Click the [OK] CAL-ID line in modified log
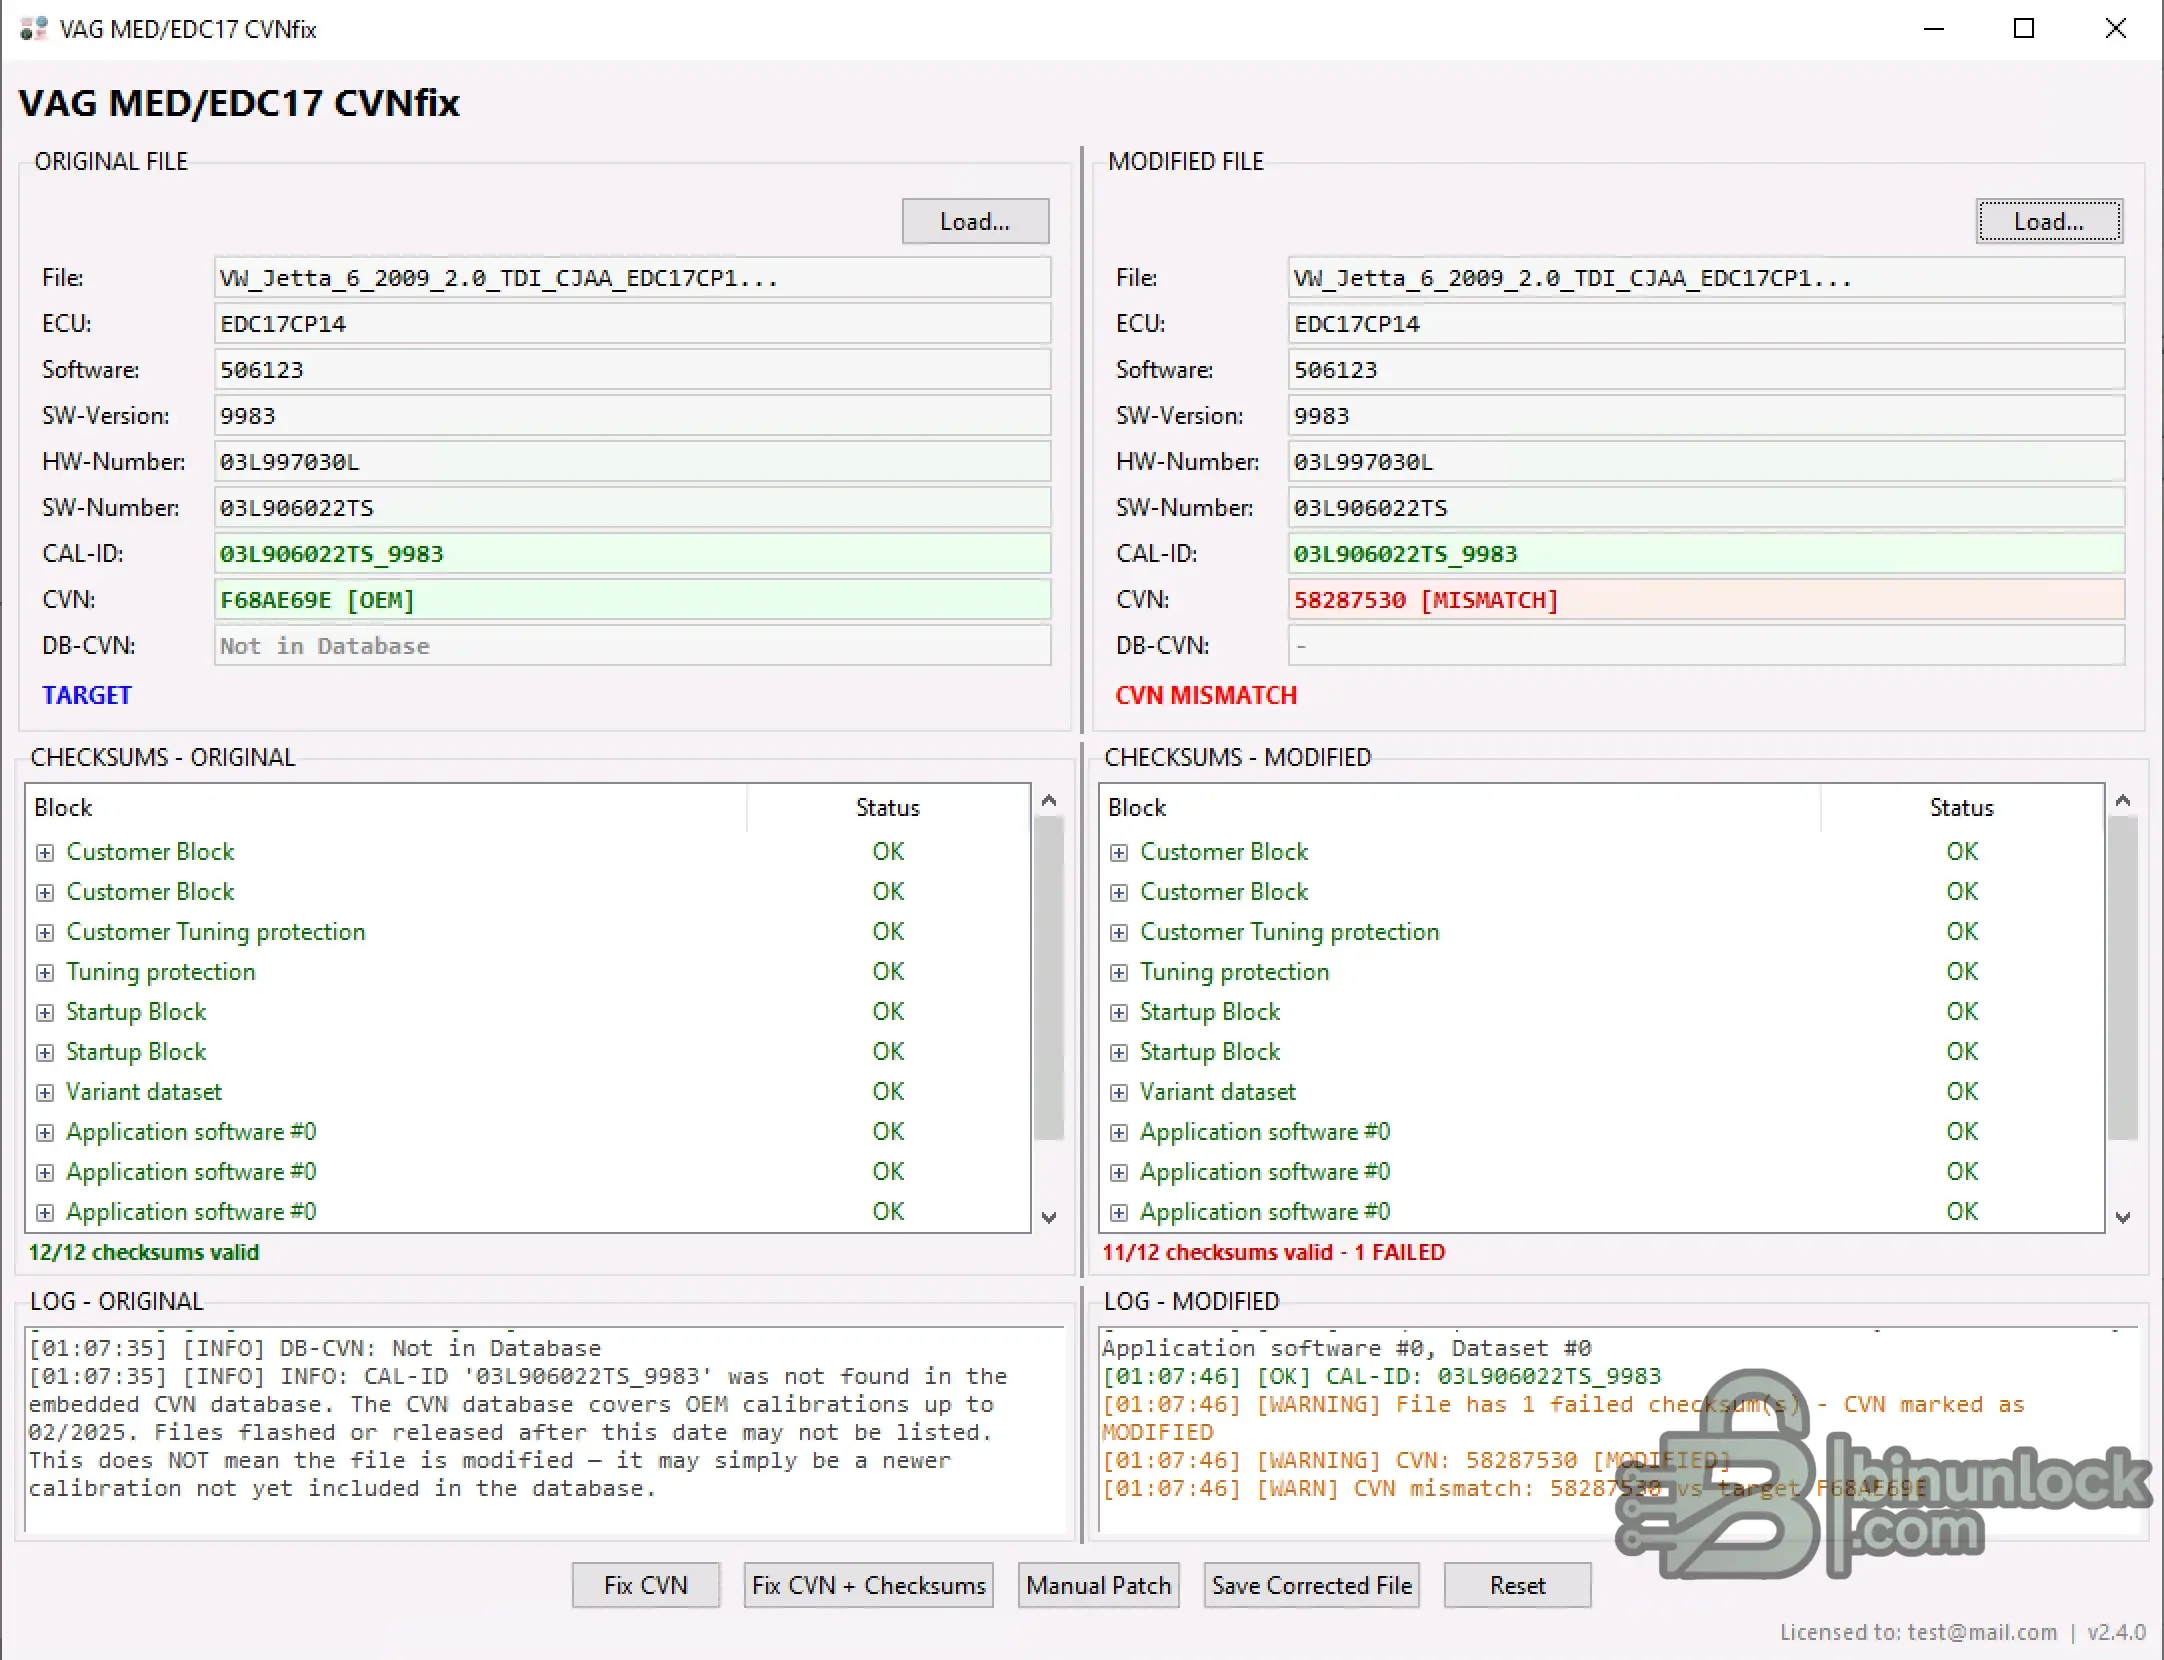The image size is (2164, 1660). tap(1381, 1376)
